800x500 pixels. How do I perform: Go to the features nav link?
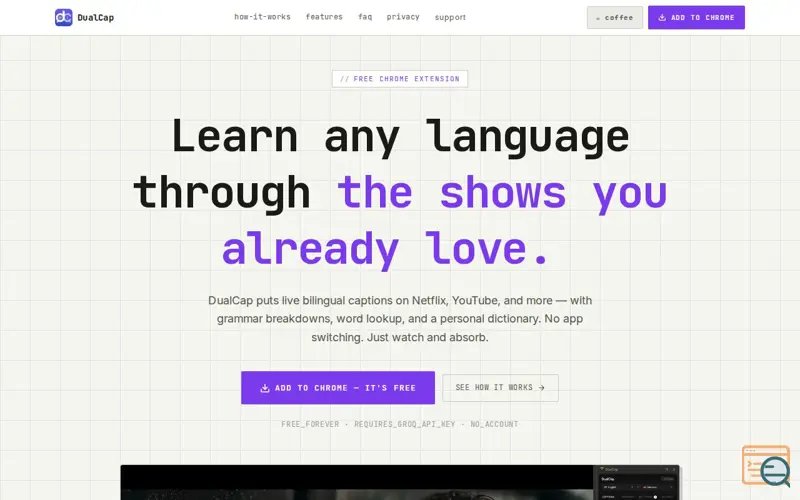click(x=324, y=17)
